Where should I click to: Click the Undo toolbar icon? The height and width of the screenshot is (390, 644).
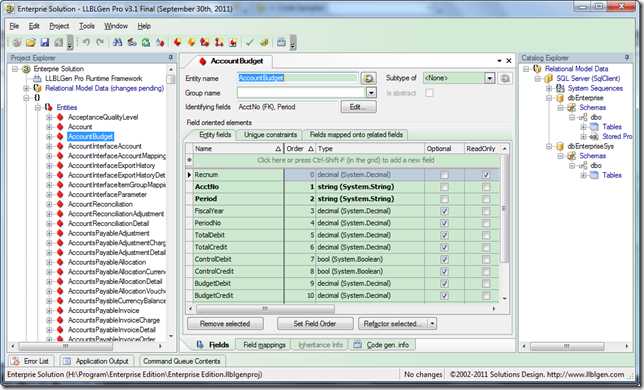point(86,42)
